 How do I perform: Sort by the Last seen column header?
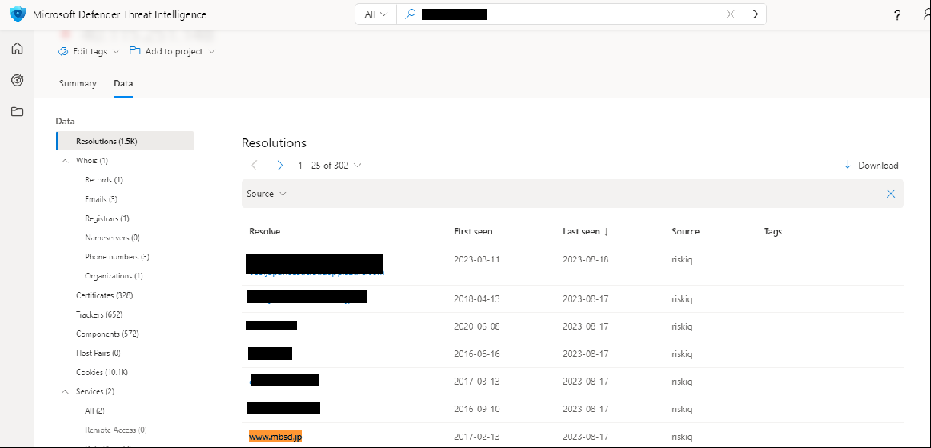pos(586,231)
